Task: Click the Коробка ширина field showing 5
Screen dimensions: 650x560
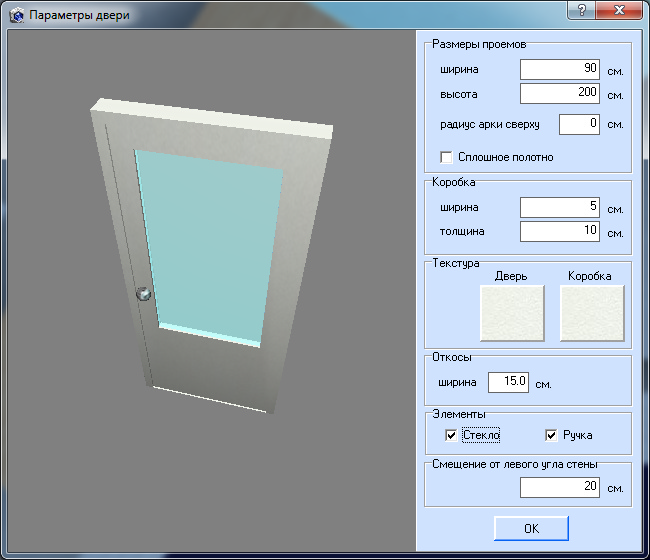Action: (x=560, y=208)
